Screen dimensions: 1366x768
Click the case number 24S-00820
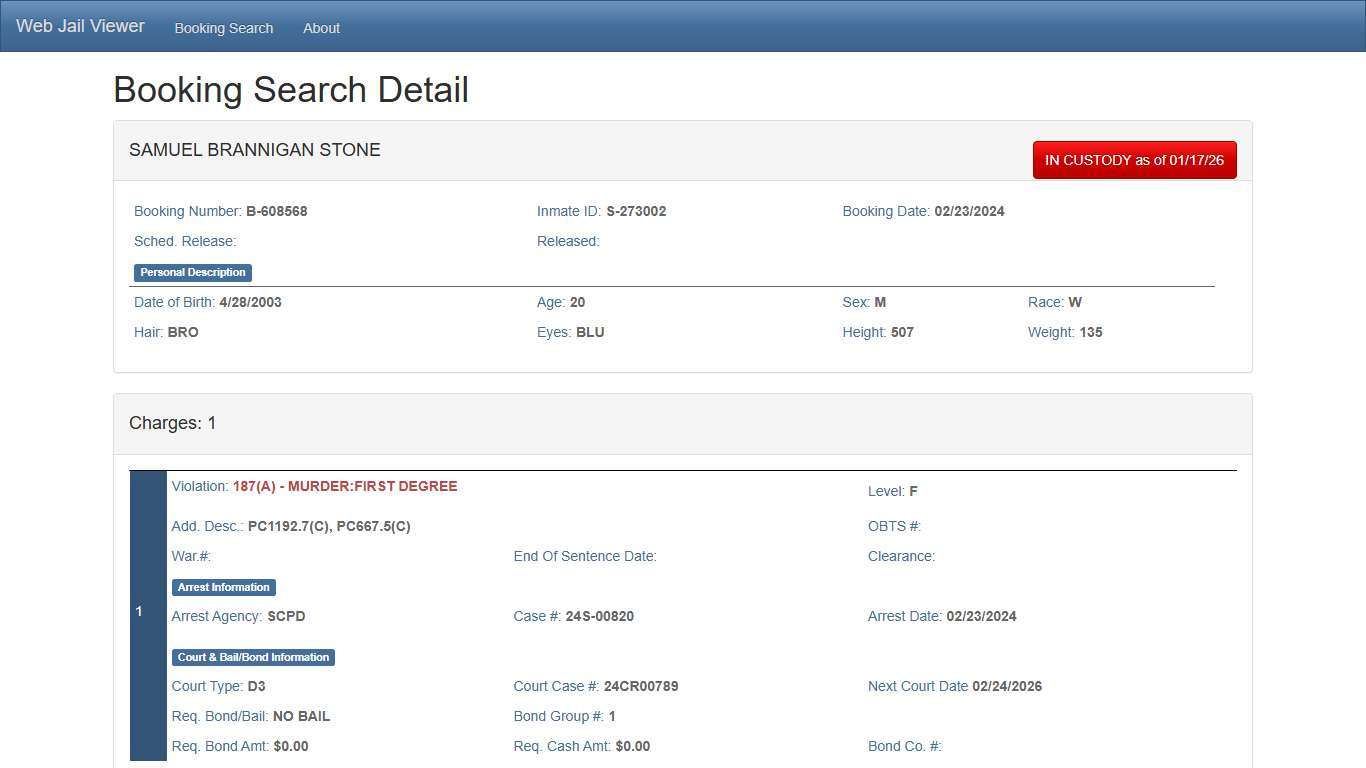pos(599,616)
